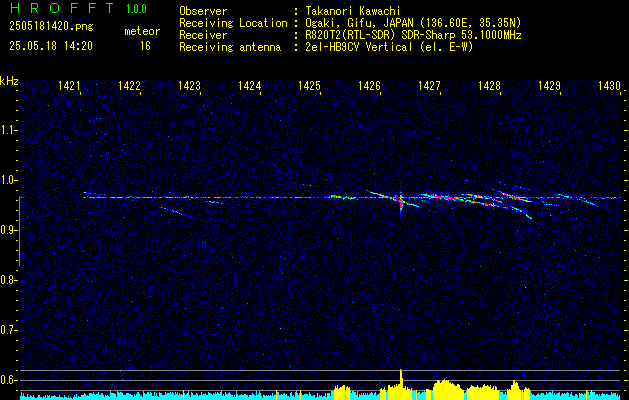Click the 1424 time axis marker
This screenshot has height=400, width=629.
point(250,86)
